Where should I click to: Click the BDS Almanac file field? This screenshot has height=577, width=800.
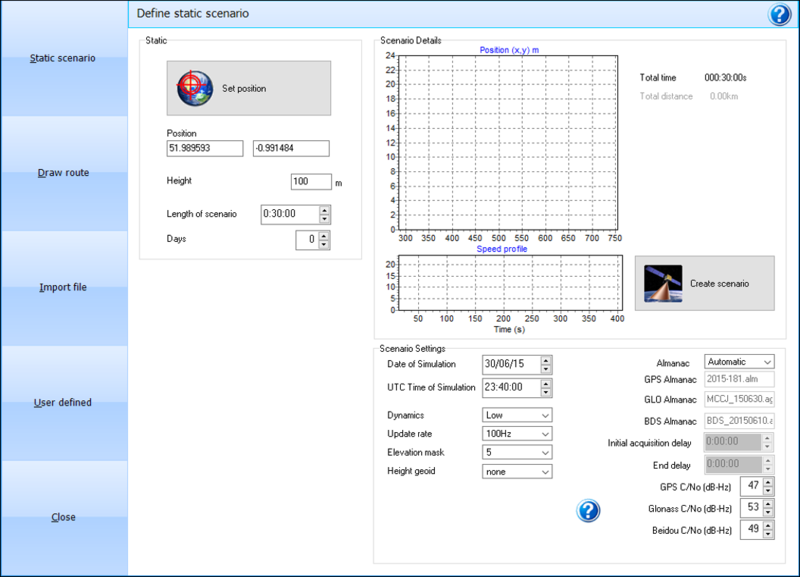coord(739,421)
